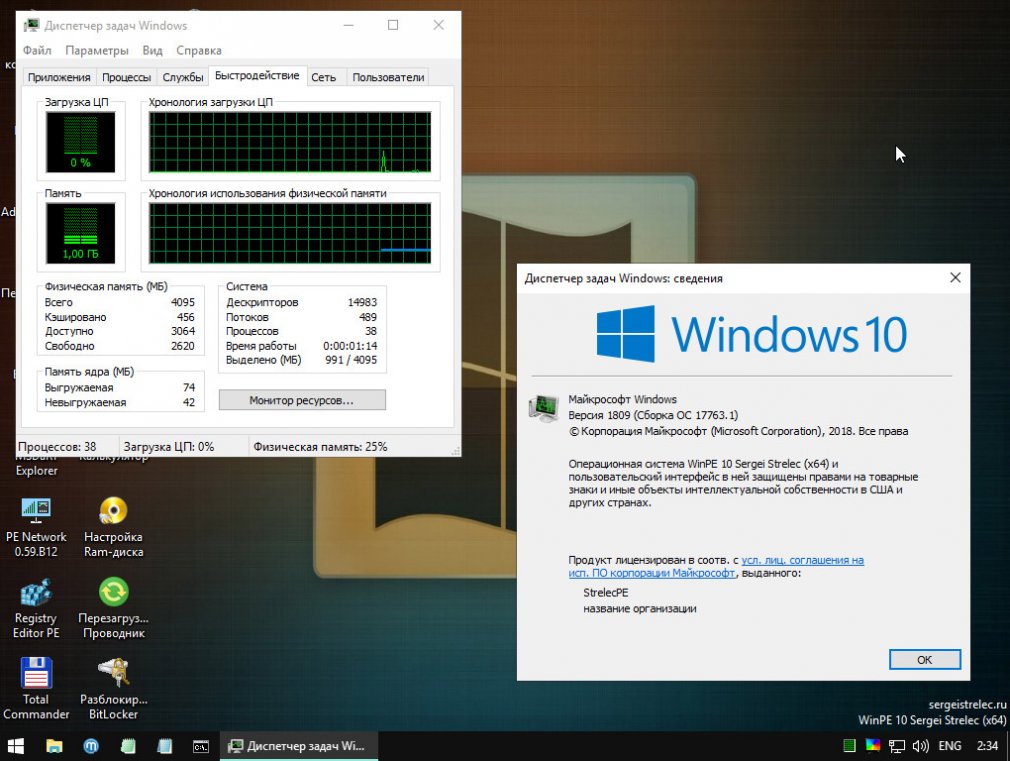Open the Microsoft software license terms link
This screenshot has width=1010, height=761.
[x=716, y=566]
